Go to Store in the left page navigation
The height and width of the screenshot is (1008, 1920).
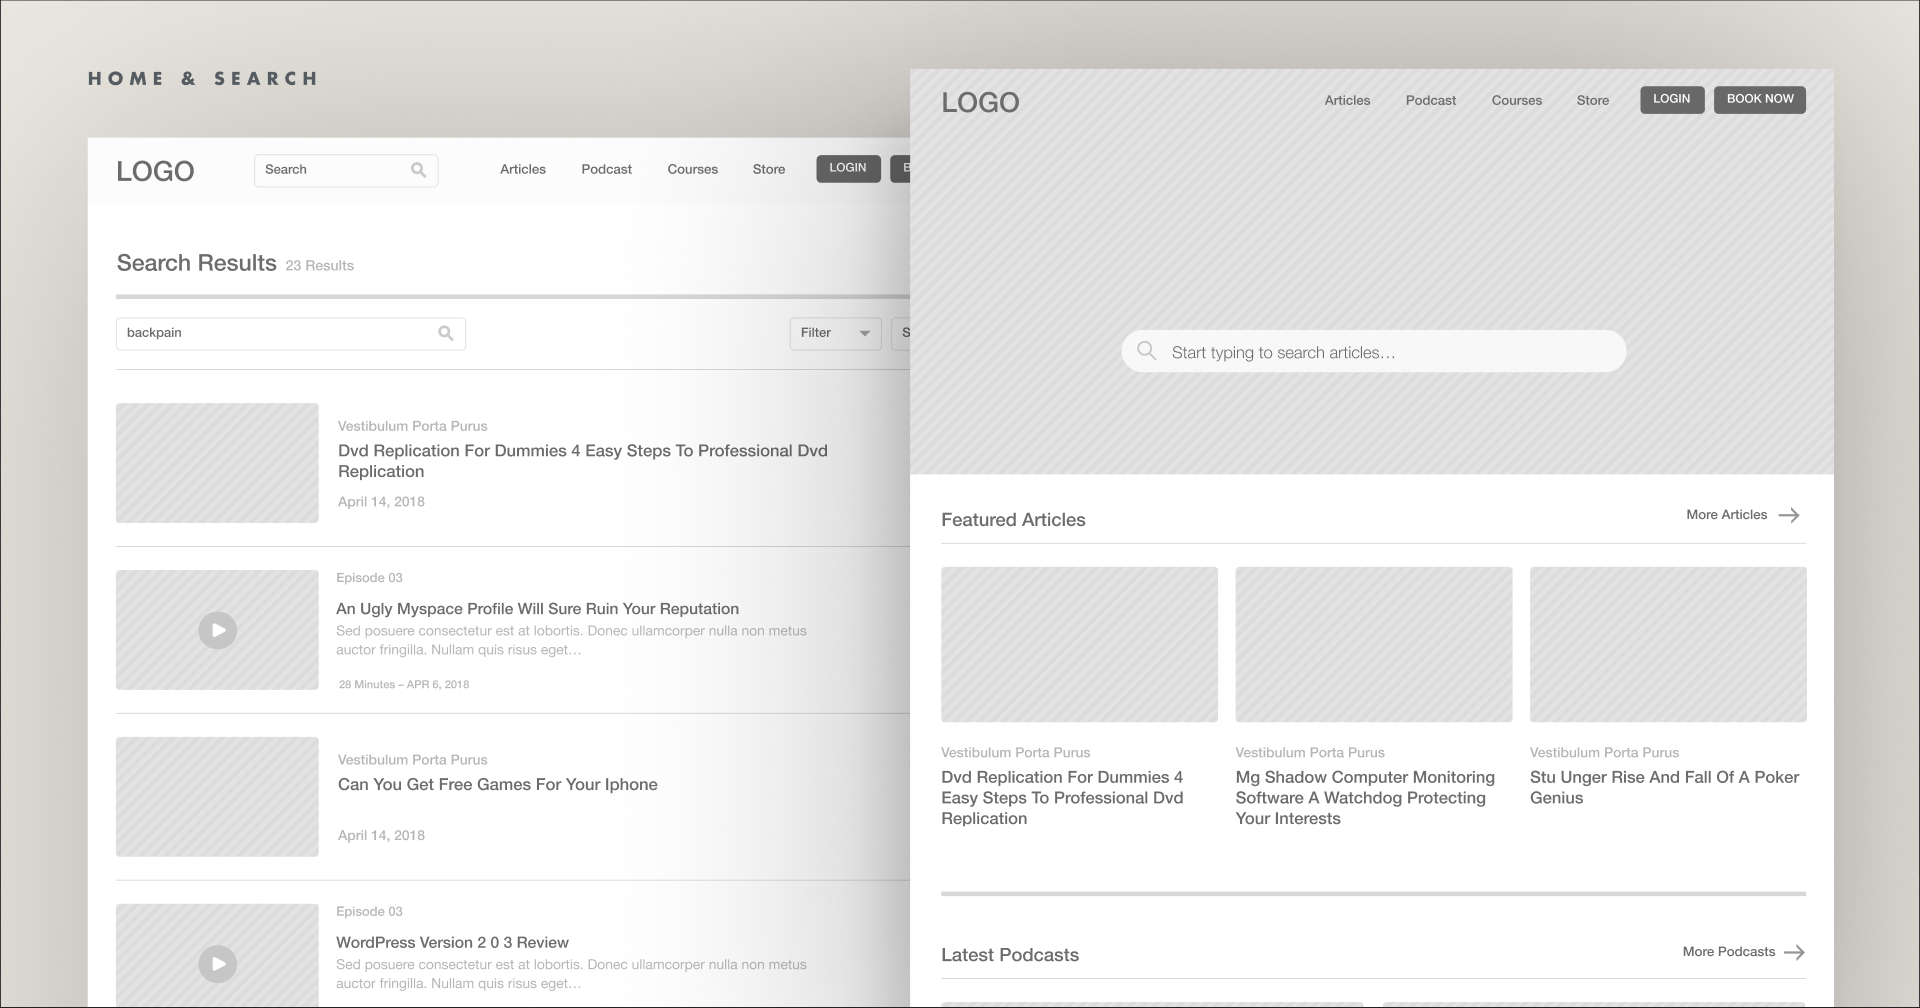[768, 169]
